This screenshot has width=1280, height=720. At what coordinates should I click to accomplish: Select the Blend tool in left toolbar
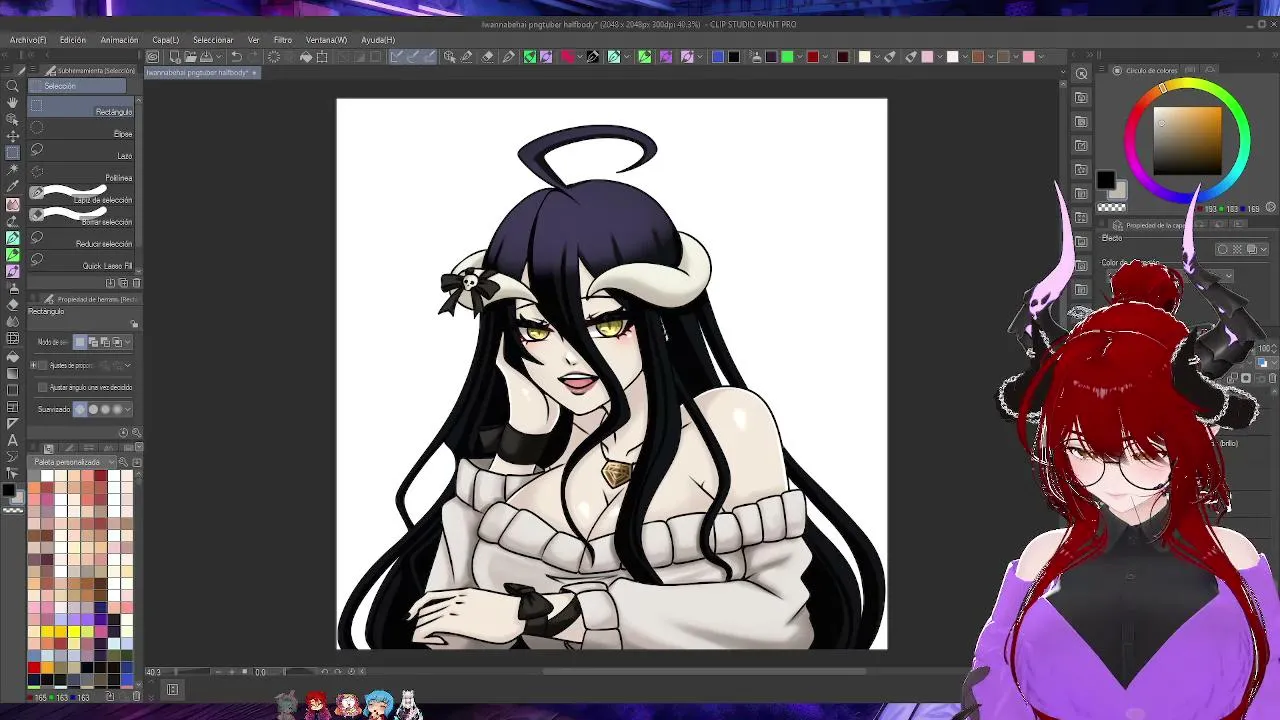12,322
